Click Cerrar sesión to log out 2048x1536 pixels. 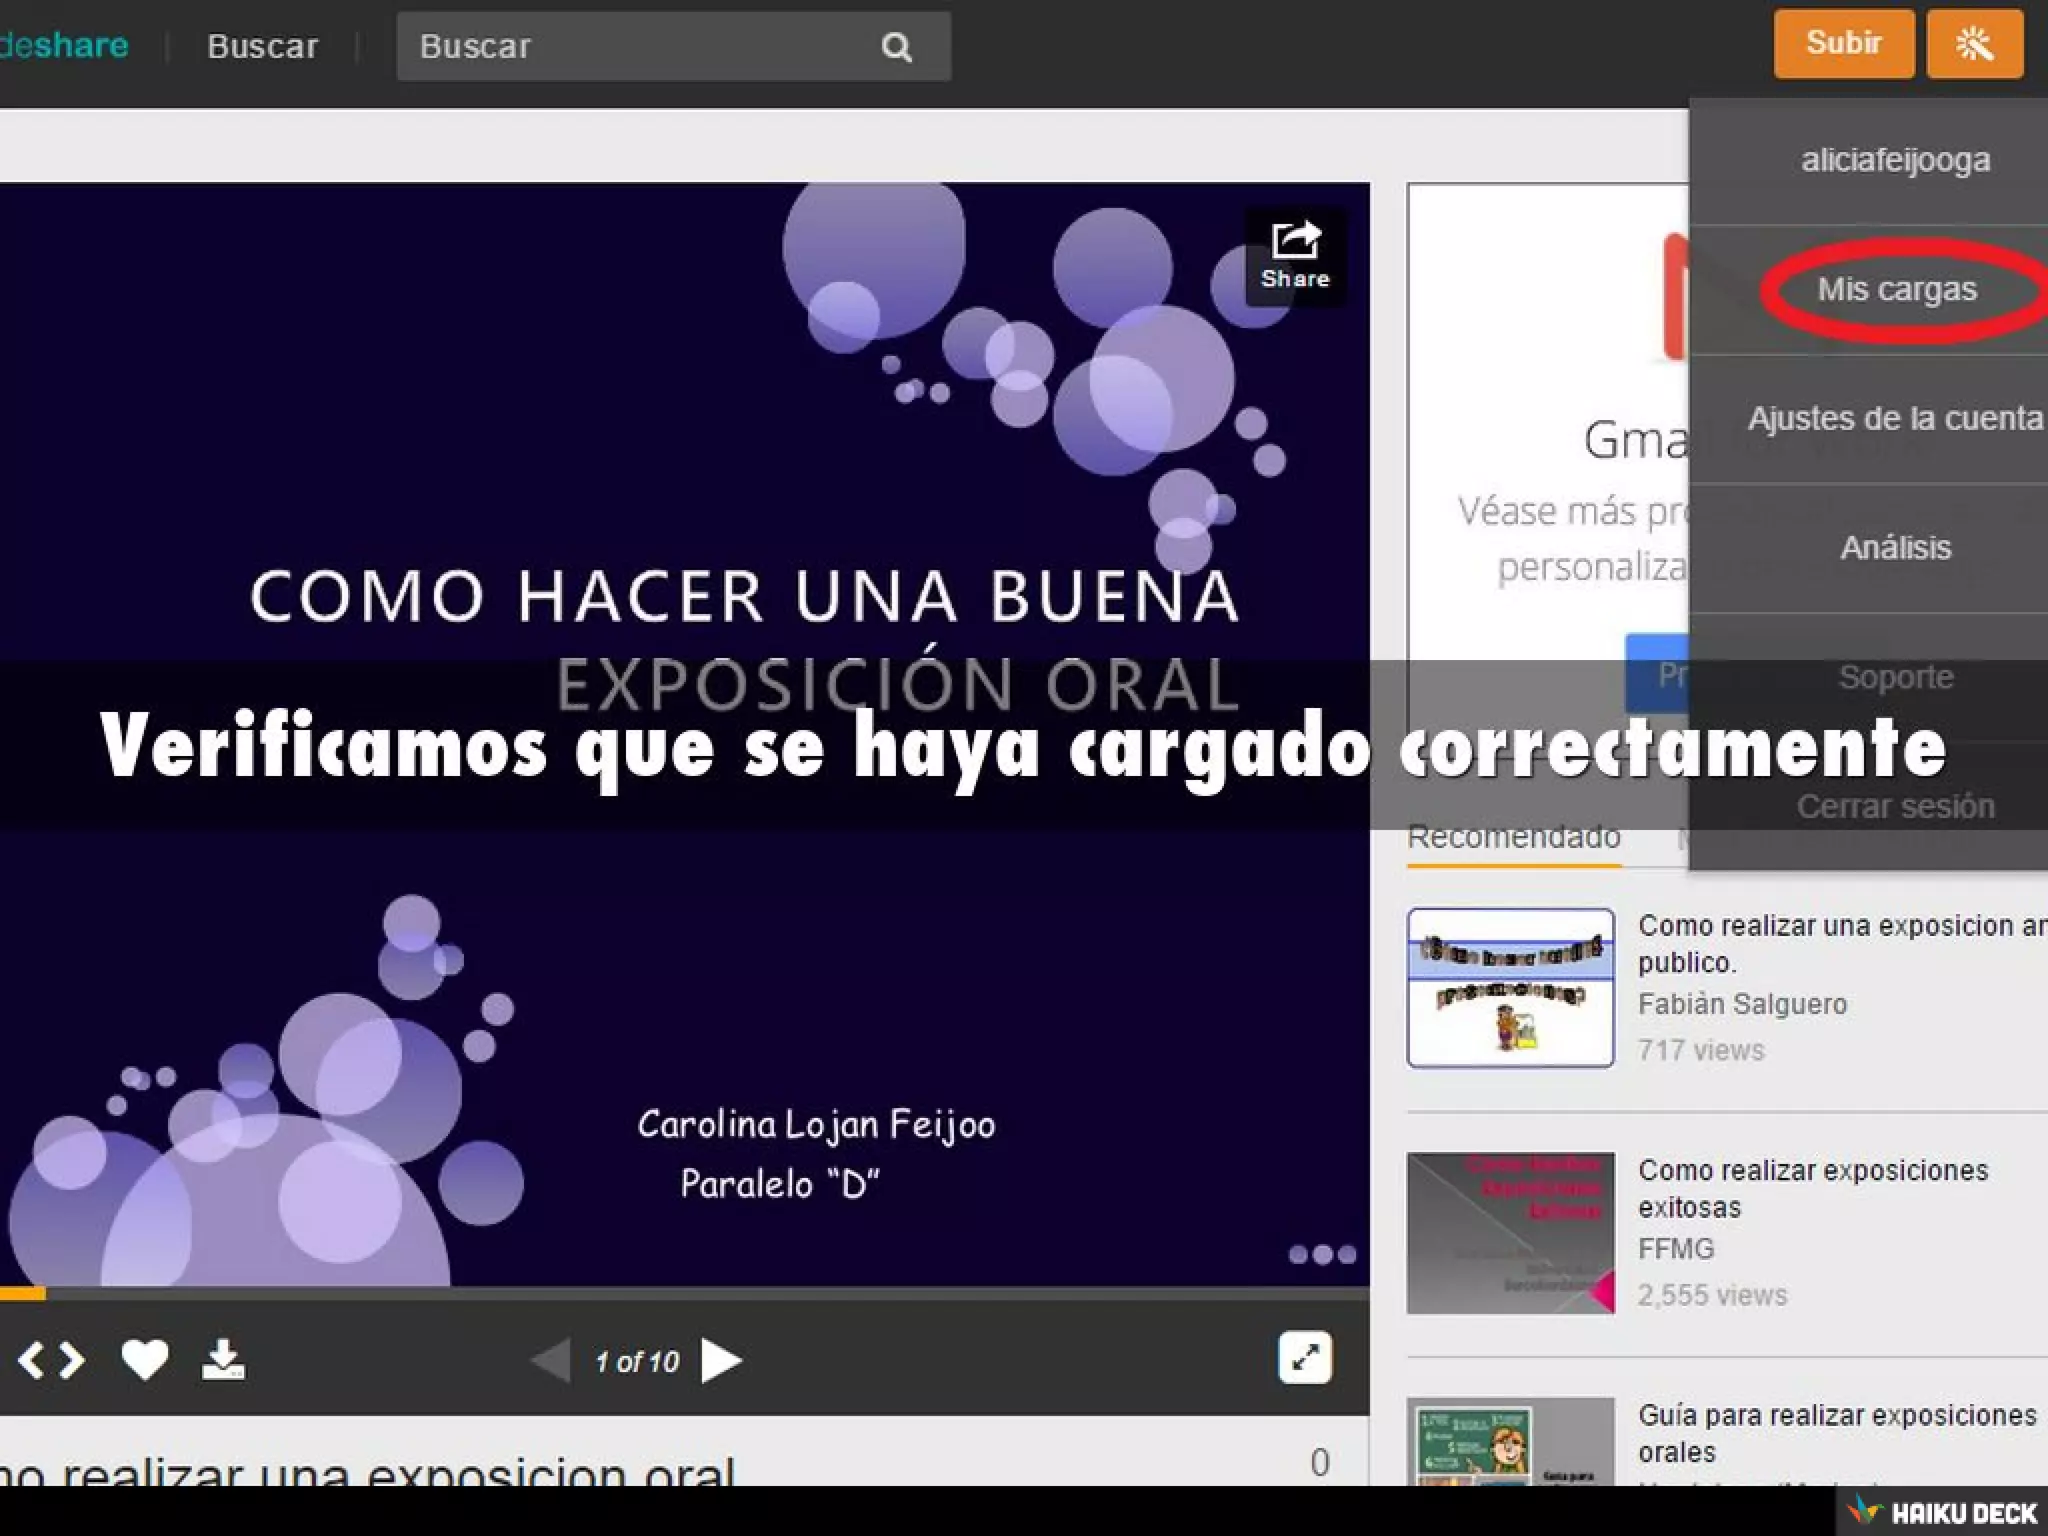click(1895, 806)
